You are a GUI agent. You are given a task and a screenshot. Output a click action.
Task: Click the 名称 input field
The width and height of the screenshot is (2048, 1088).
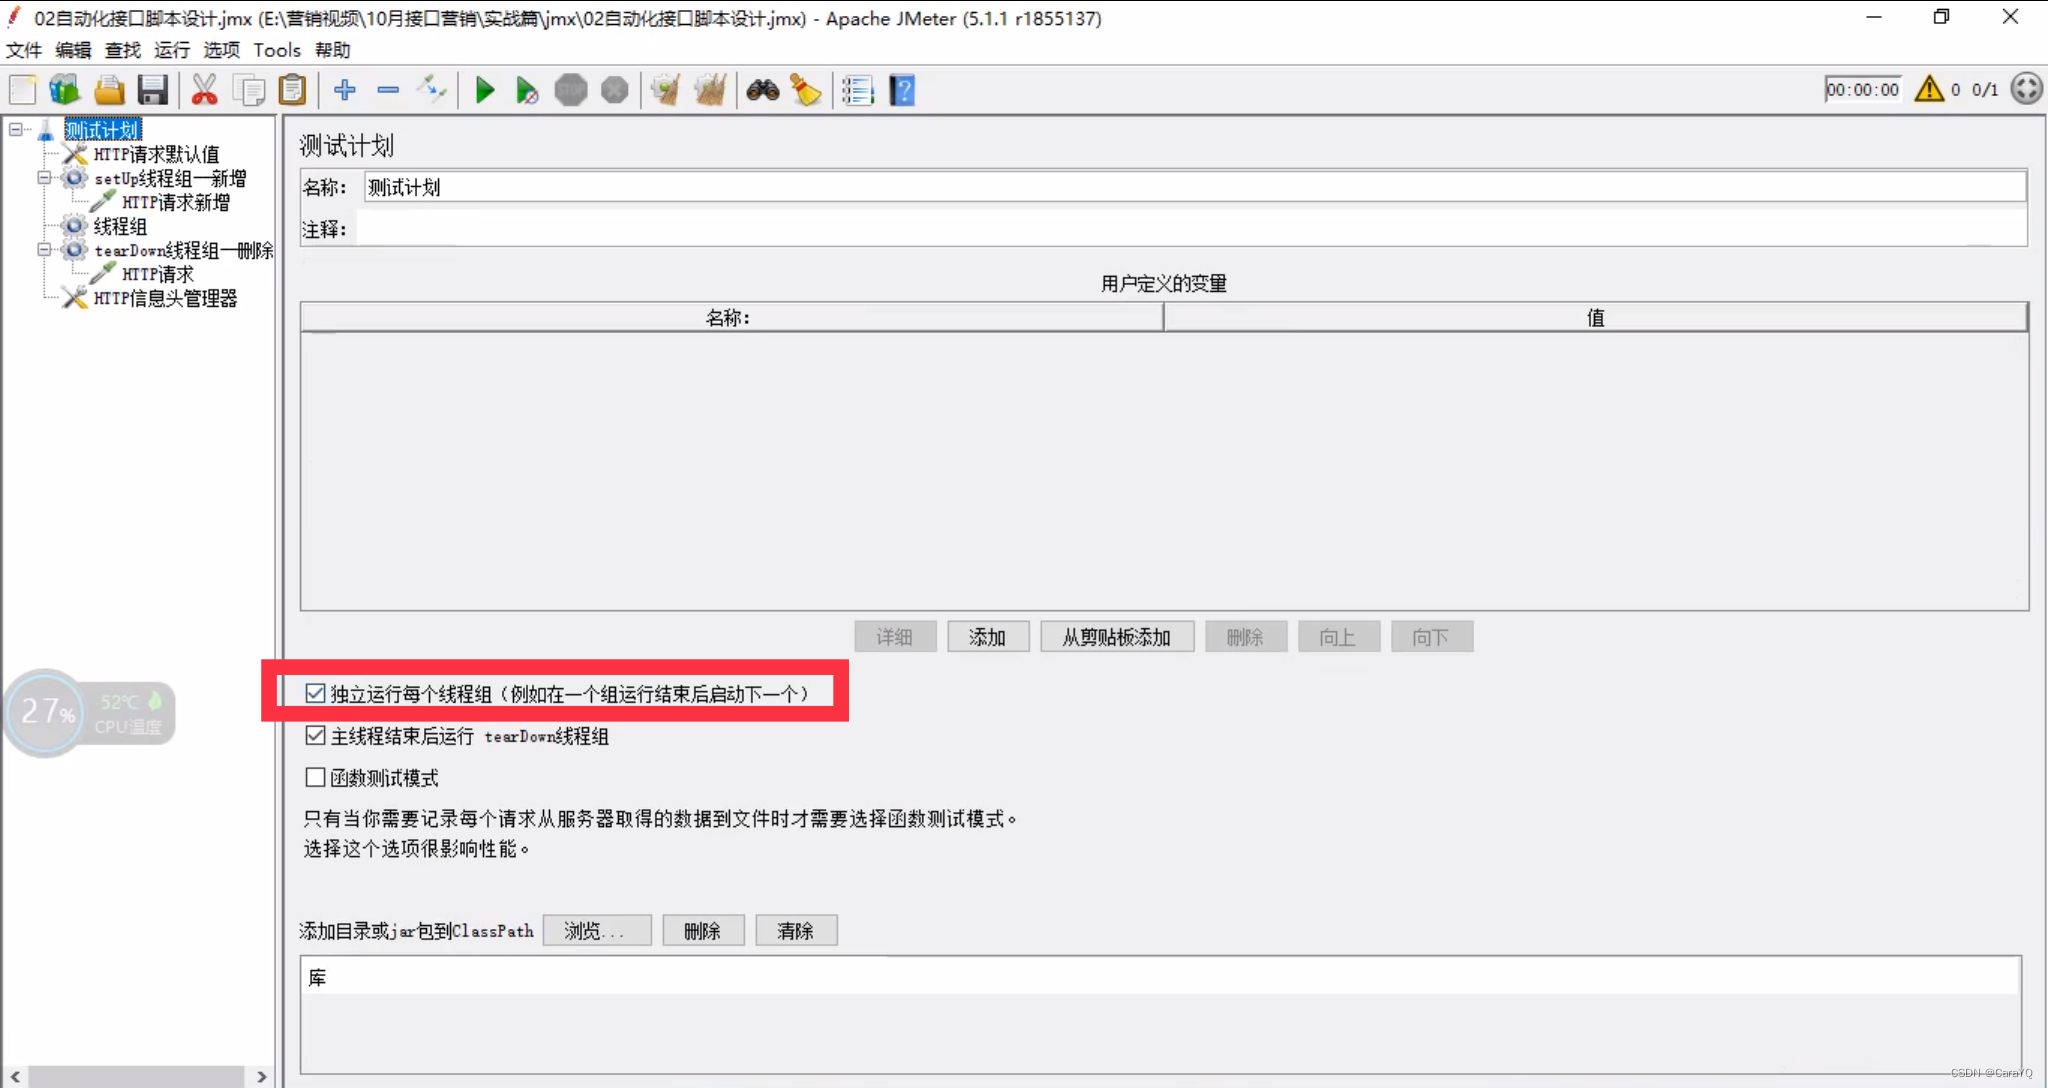(x=1195, y=187)
